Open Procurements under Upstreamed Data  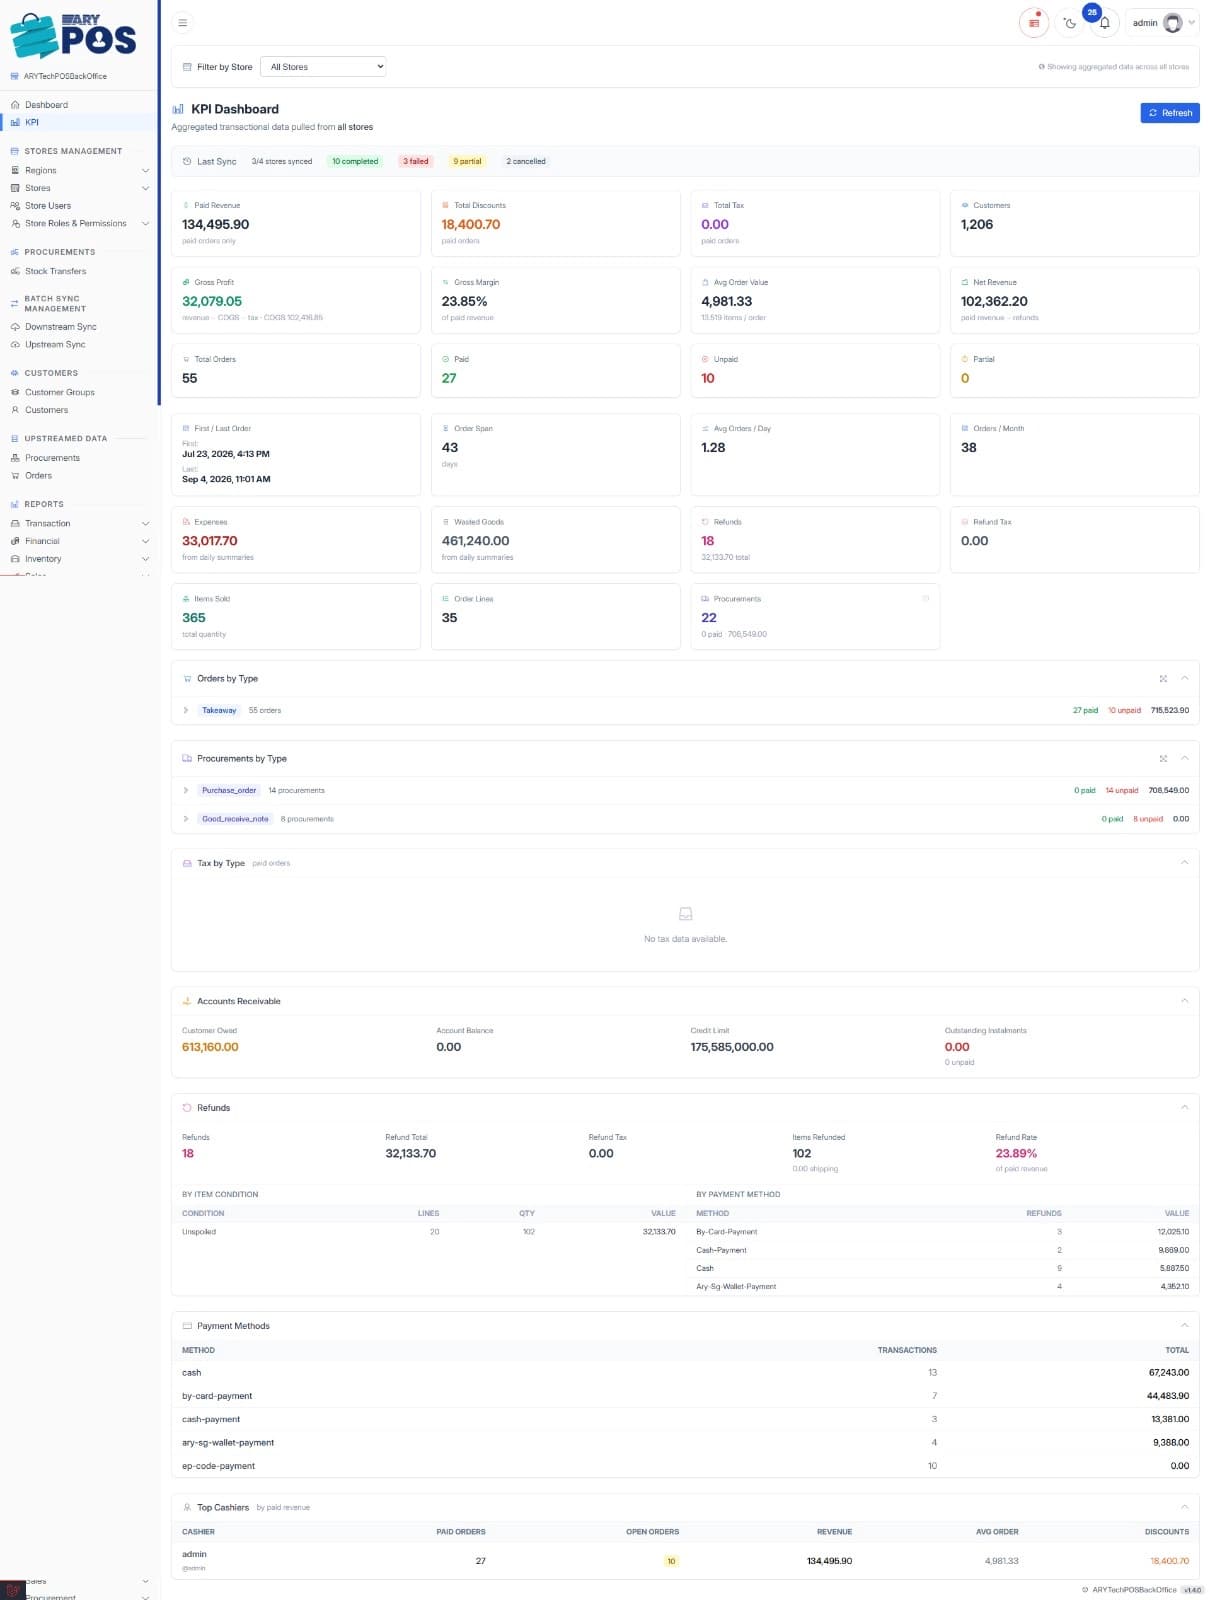(52, 458)
